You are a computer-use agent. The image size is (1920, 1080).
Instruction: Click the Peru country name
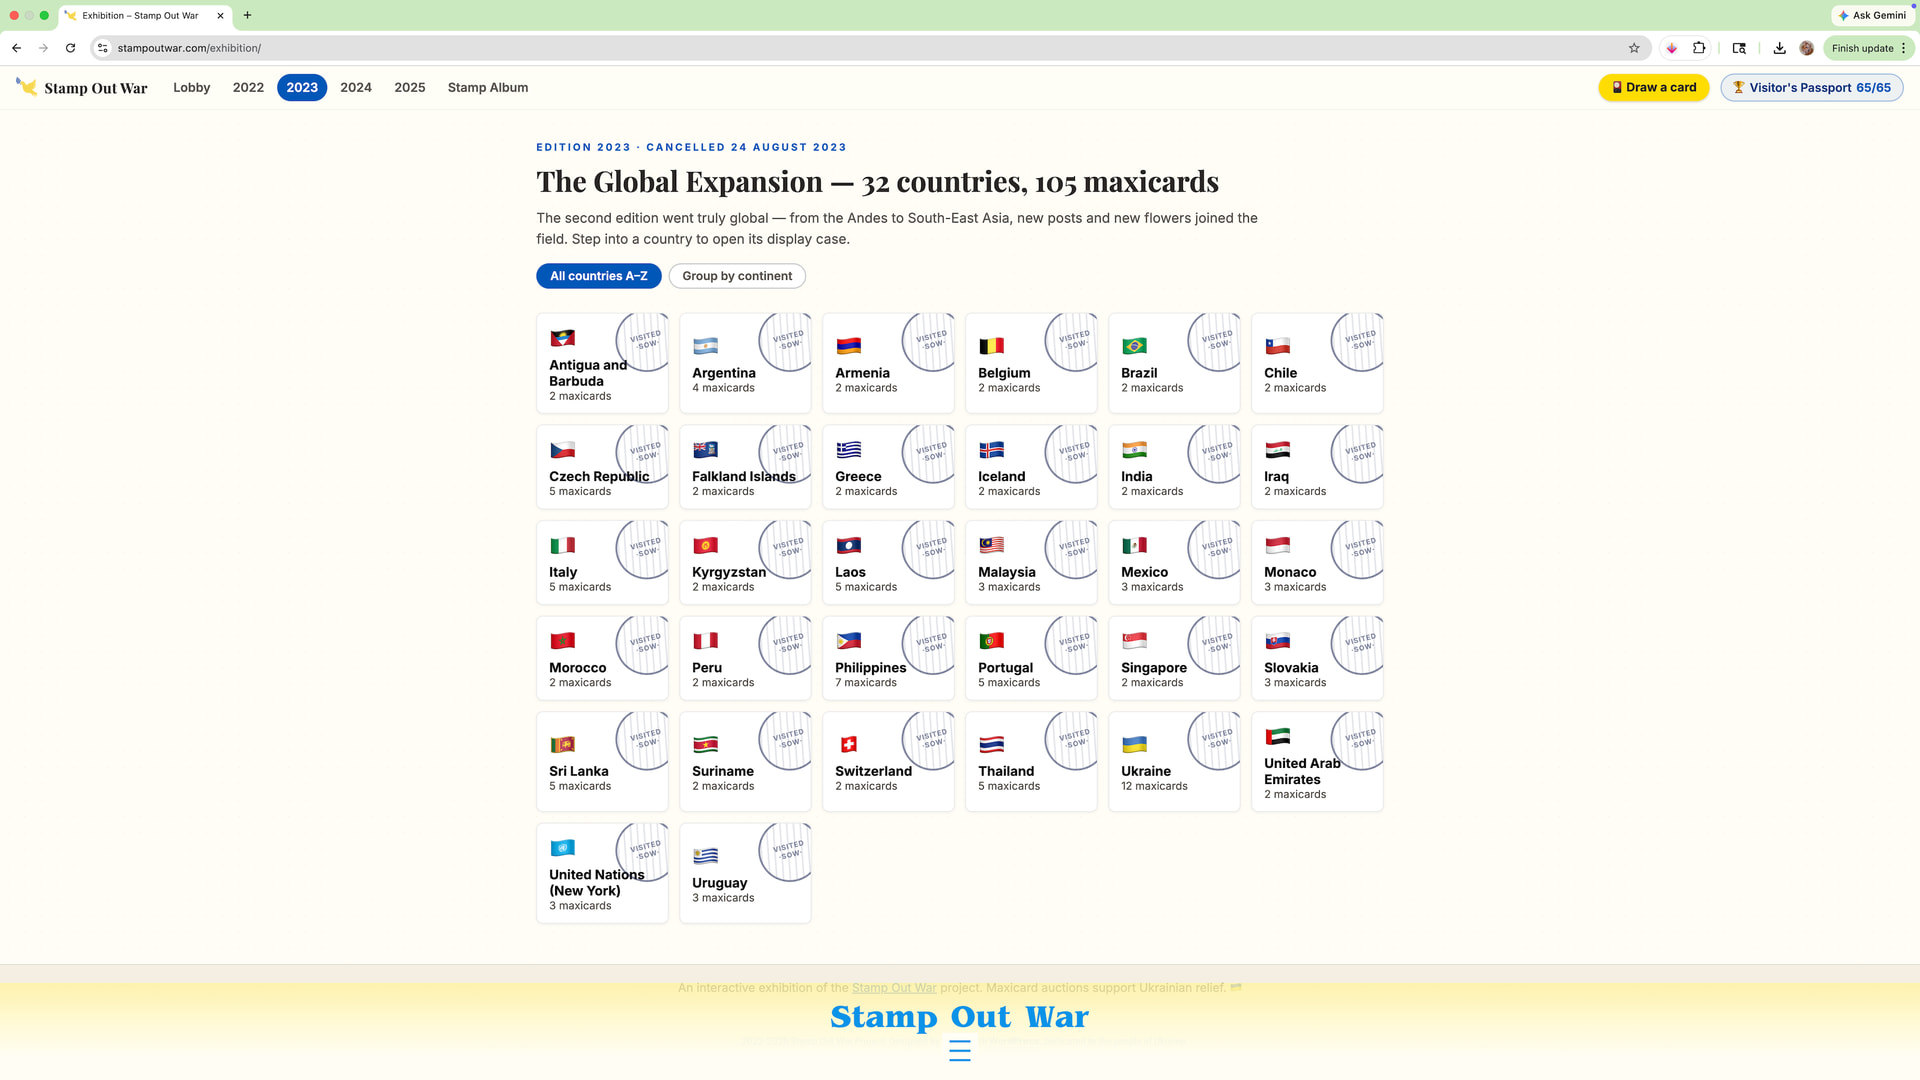pos(707,668)
